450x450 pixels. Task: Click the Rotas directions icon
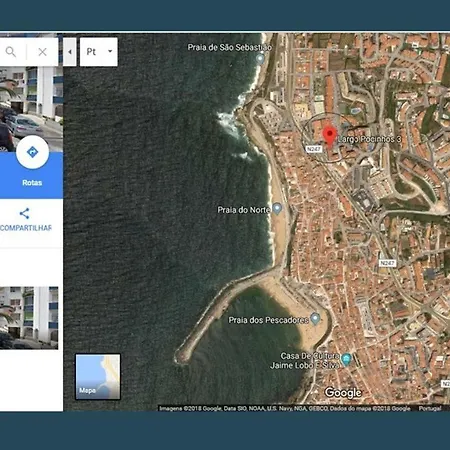pos(32,152)
